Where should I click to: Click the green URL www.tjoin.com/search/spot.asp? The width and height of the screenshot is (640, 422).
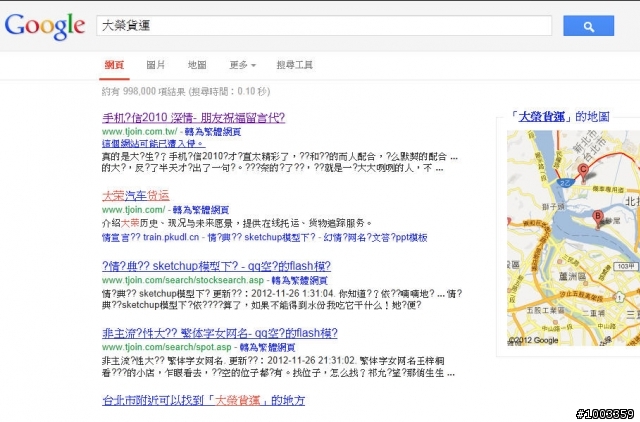pyautogui.click(x=167, y=347)
